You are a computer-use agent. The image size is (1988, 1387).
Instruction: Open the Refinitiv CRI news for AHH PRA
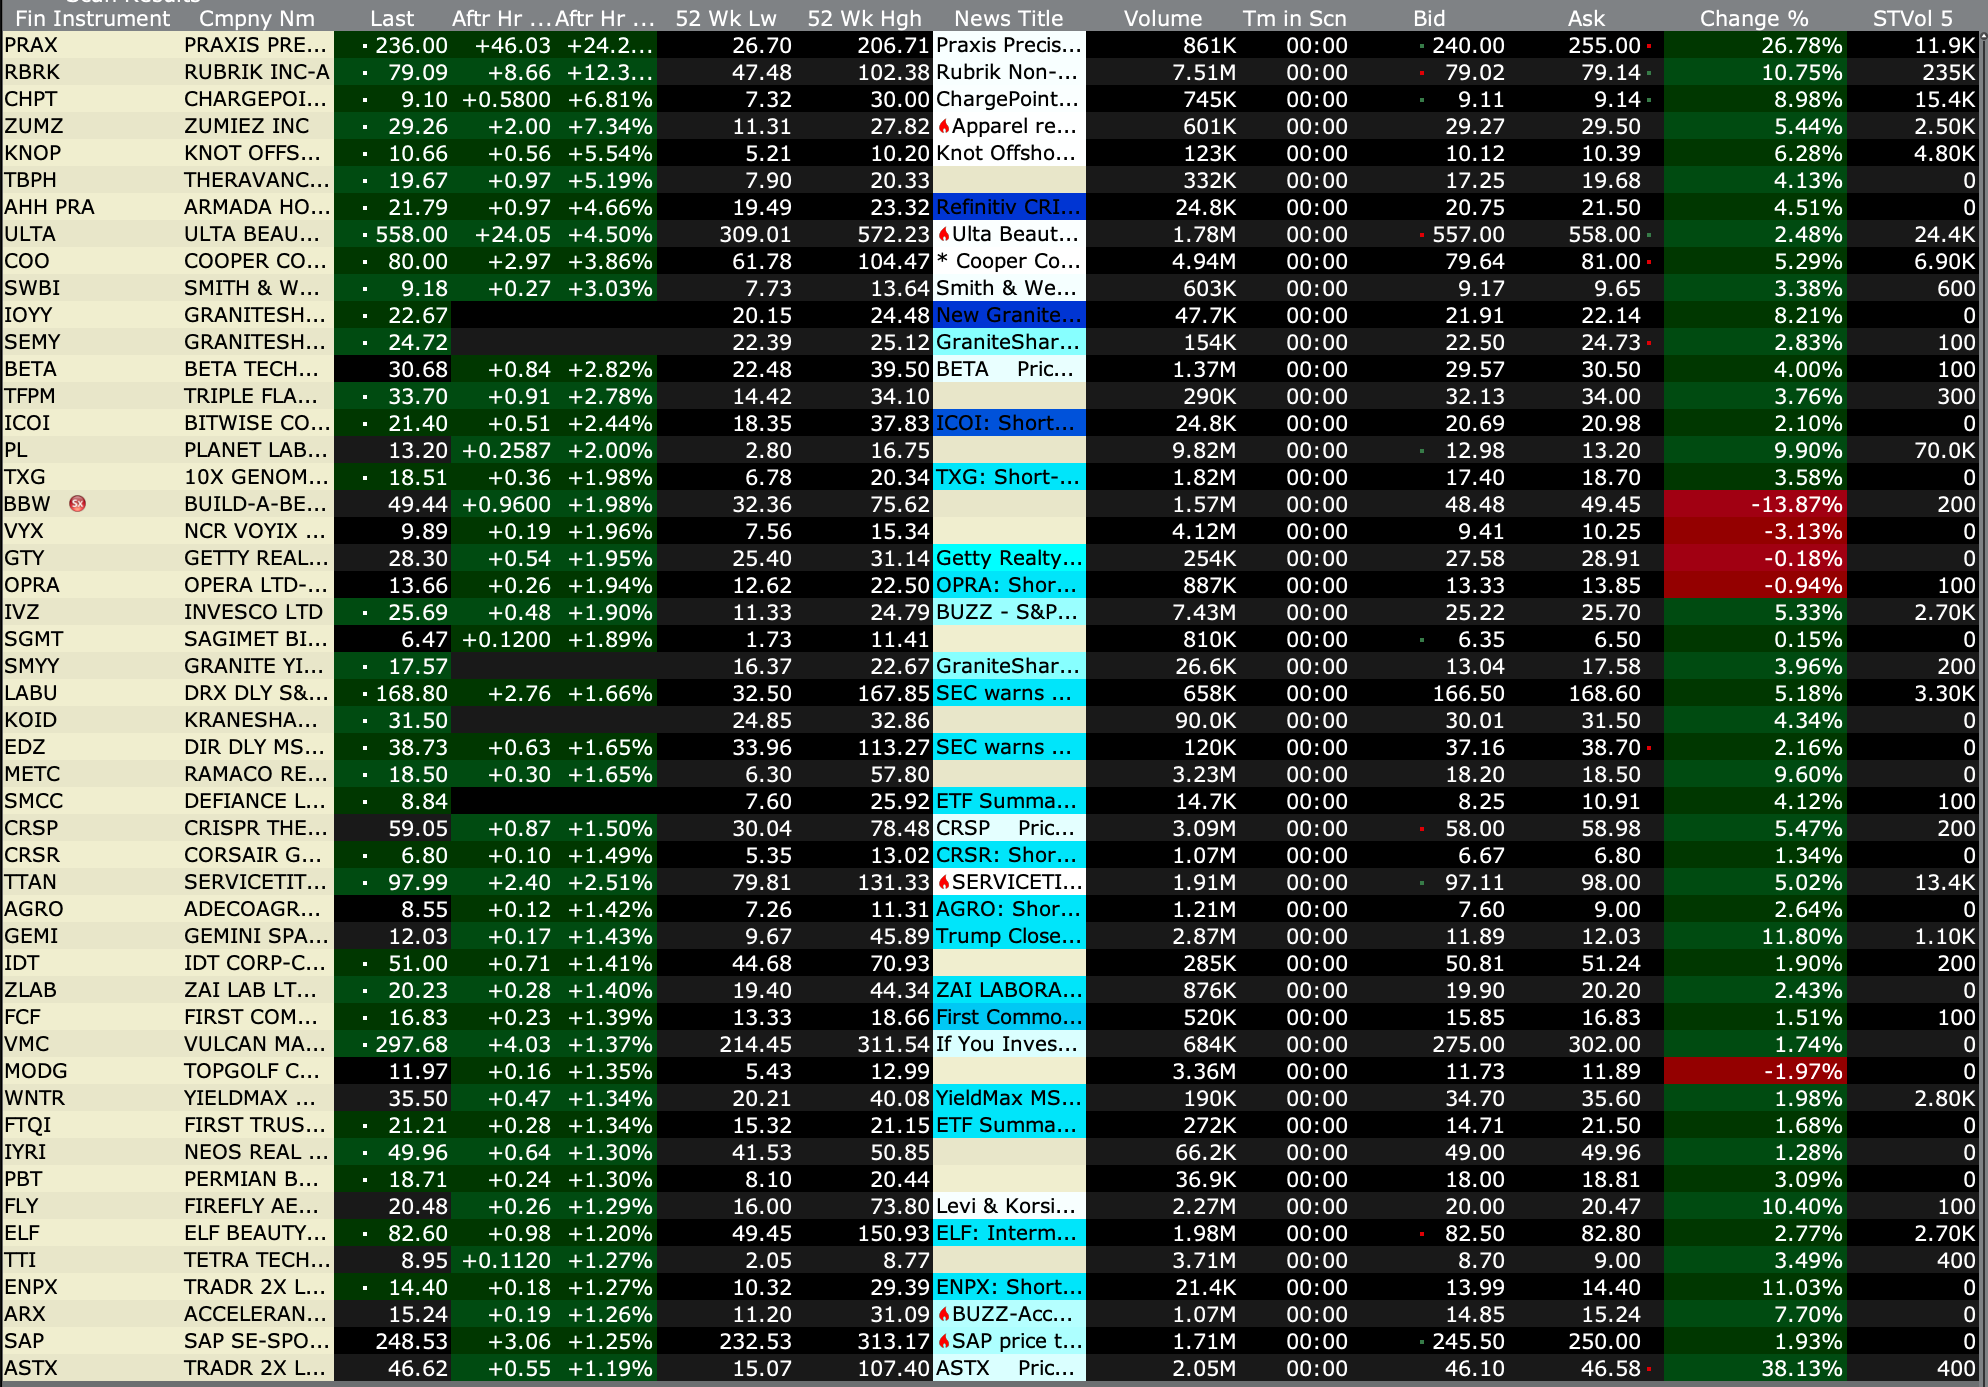[x=1008, y=207]
